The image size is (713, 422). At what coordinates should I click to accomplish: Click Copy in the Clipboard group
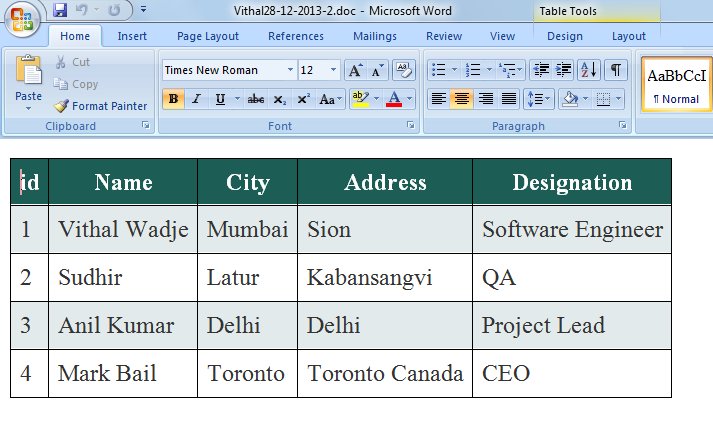(75, 84)
